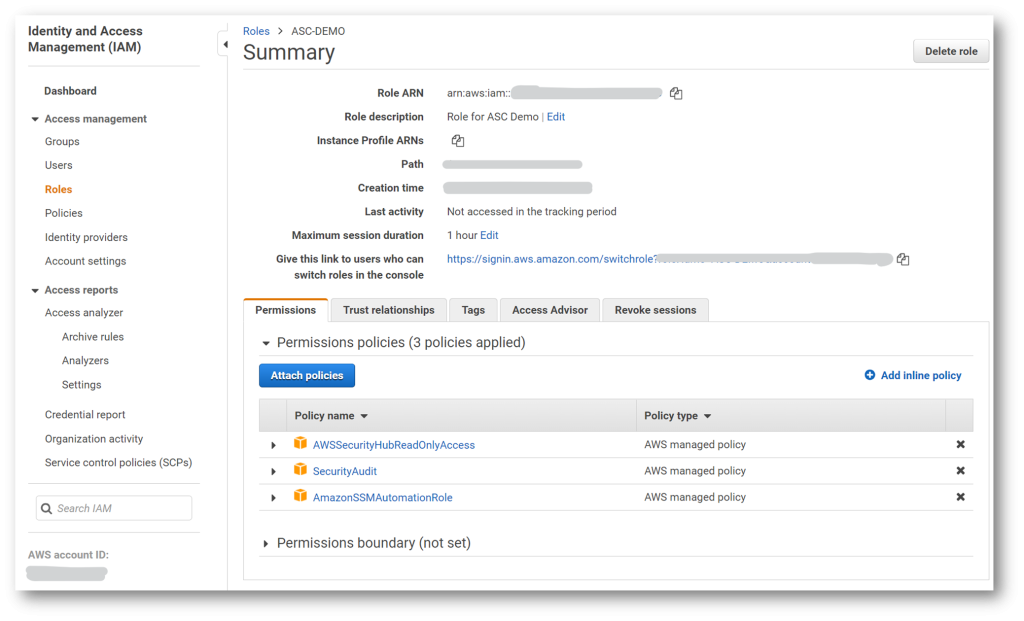Switch to the Permissions tab

tap(285, 310)
